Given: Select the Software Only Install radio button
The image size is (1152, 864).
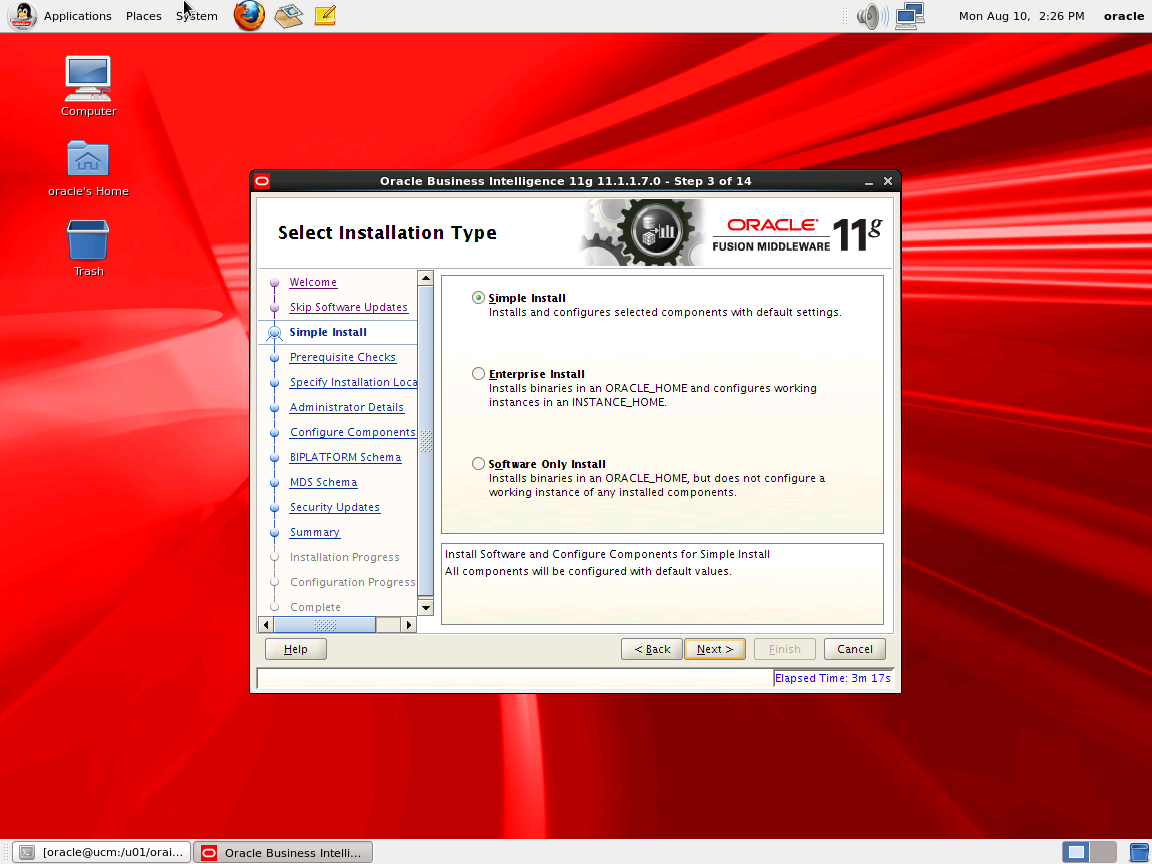Looking at the screenshot, I should (478, 464).
